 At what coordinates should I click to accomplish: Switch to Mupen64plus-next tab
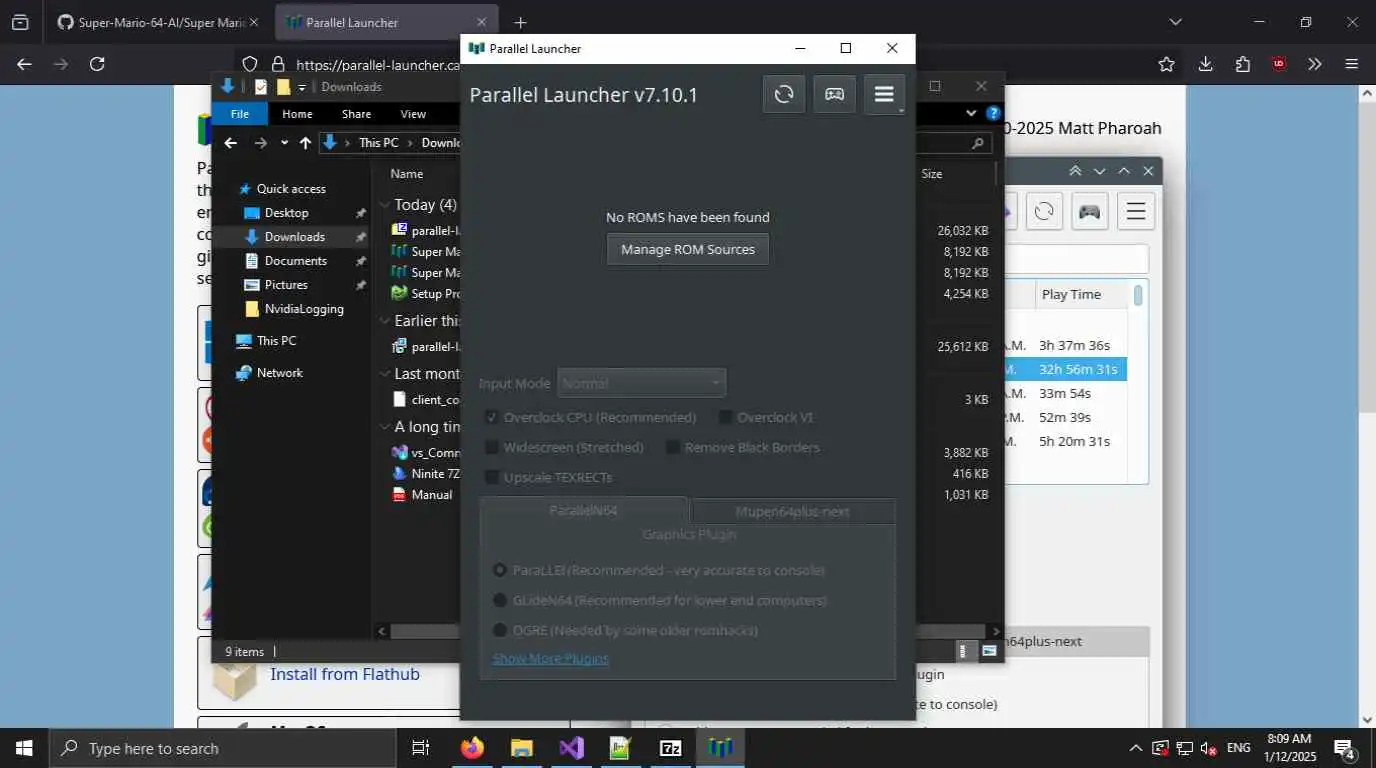coord(792,511)
